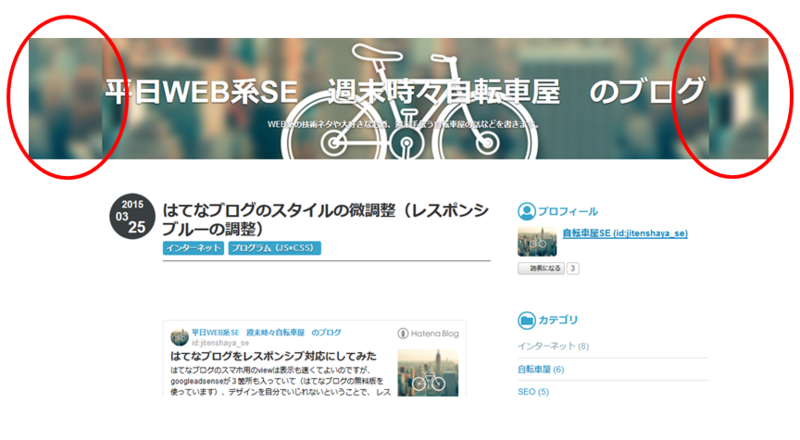Viewport: 800px width, 440px height.
Task: Click the 2015 03 25 date circle
Action: (x=132, y=216)
